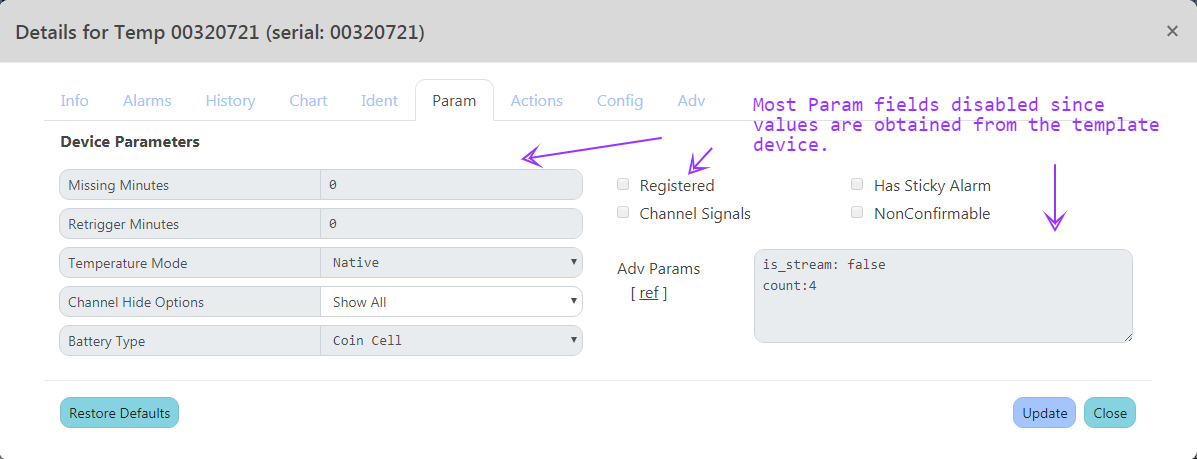Viewport: 1197px width, 459px height.
Task: Check the Has Sticky Alarm option
Action: click(x=857, y=185)
